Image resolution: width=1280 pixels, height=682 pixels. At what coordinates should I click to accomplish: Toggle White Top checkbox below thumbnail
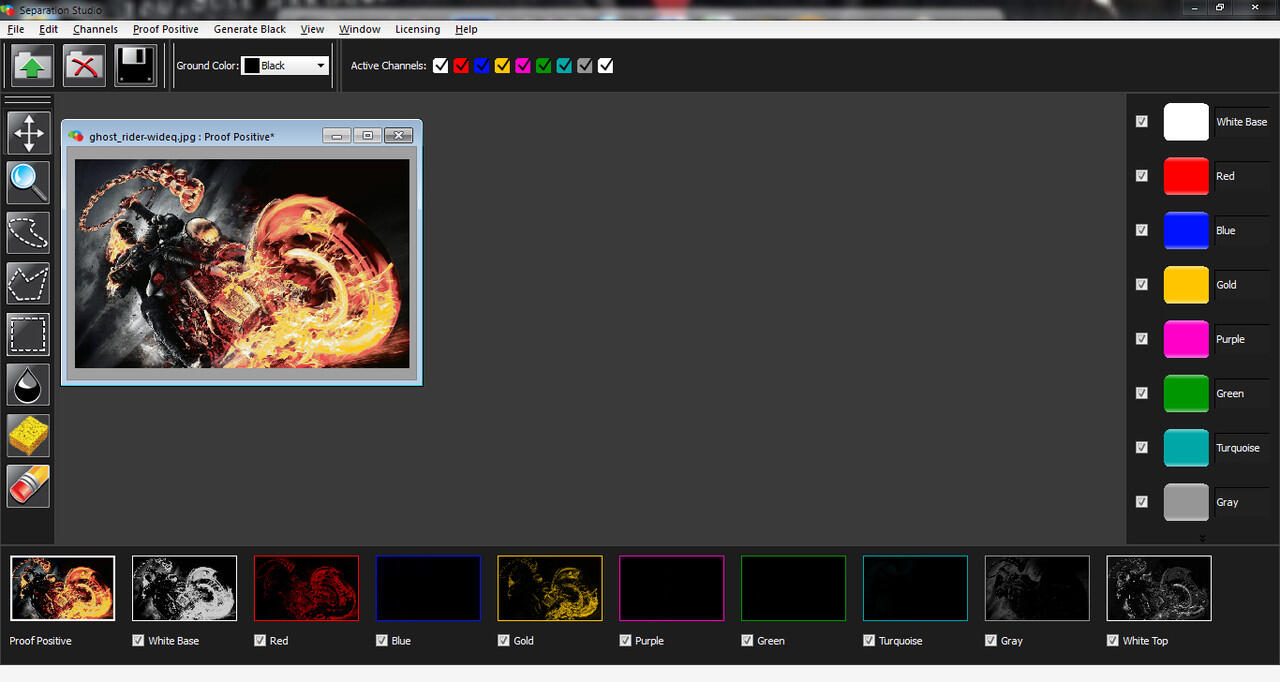[x=1113, y=640]
